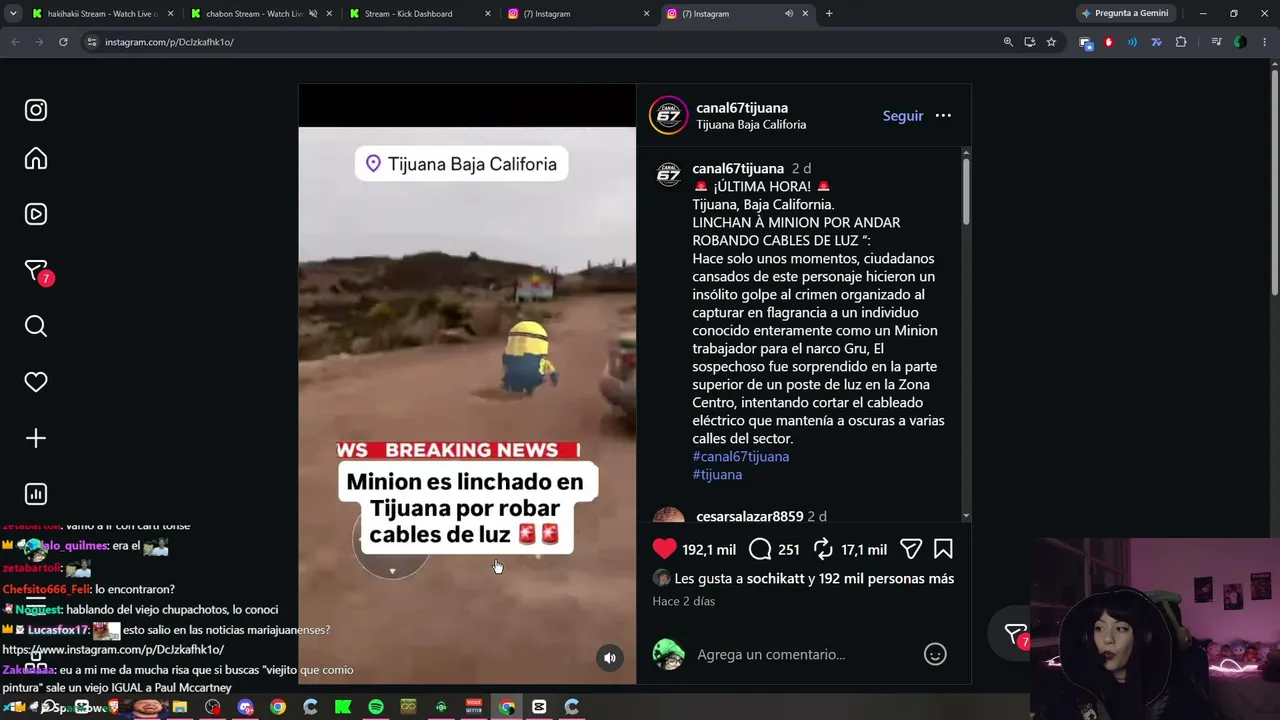Screen dimensions: 1280x720
Task: Open the post's three-dot options menu
Action: tap(943, 116)
